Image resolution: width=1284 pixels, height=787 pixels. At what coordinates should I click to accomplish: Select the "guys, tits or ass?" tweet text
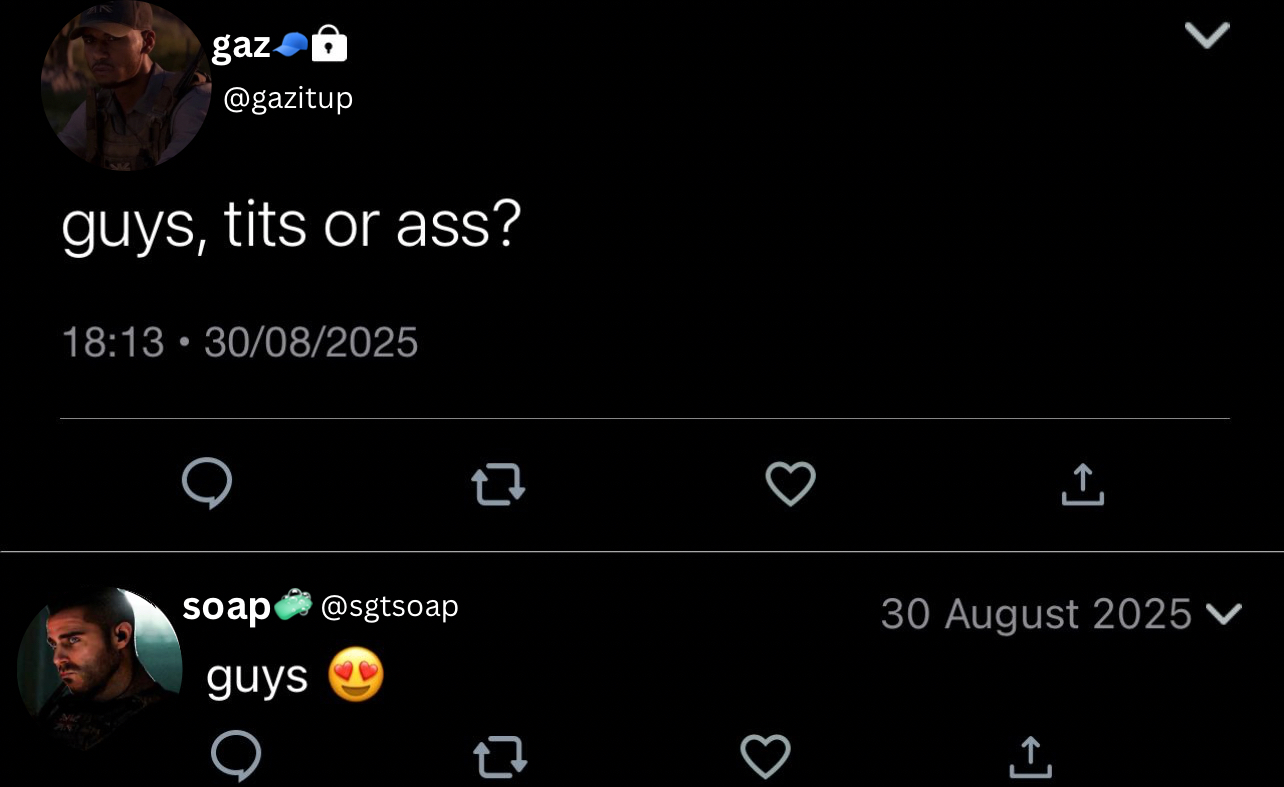pyautogui.click(x=291, y=224)
